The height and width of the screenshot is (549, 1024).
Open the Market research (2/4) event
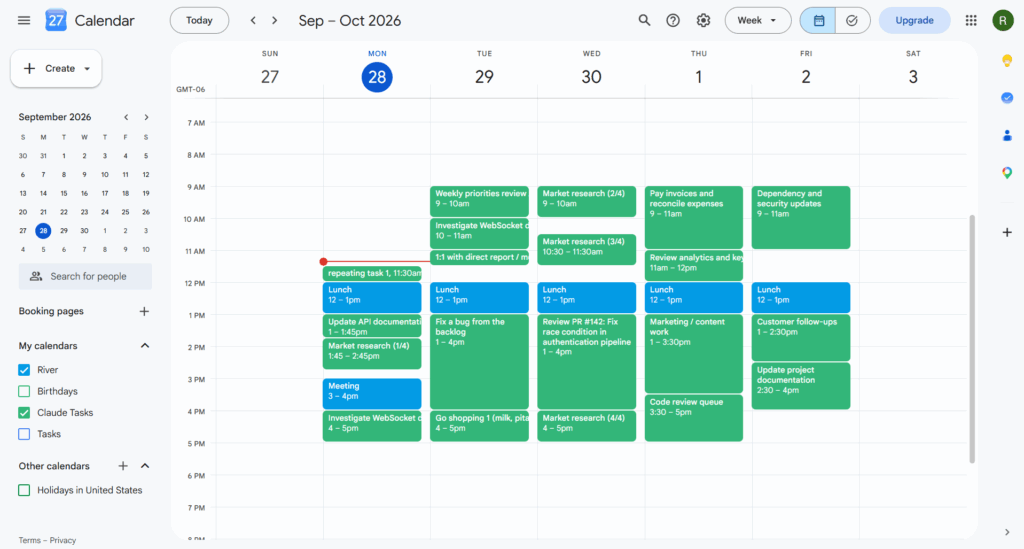pos(586,201)
